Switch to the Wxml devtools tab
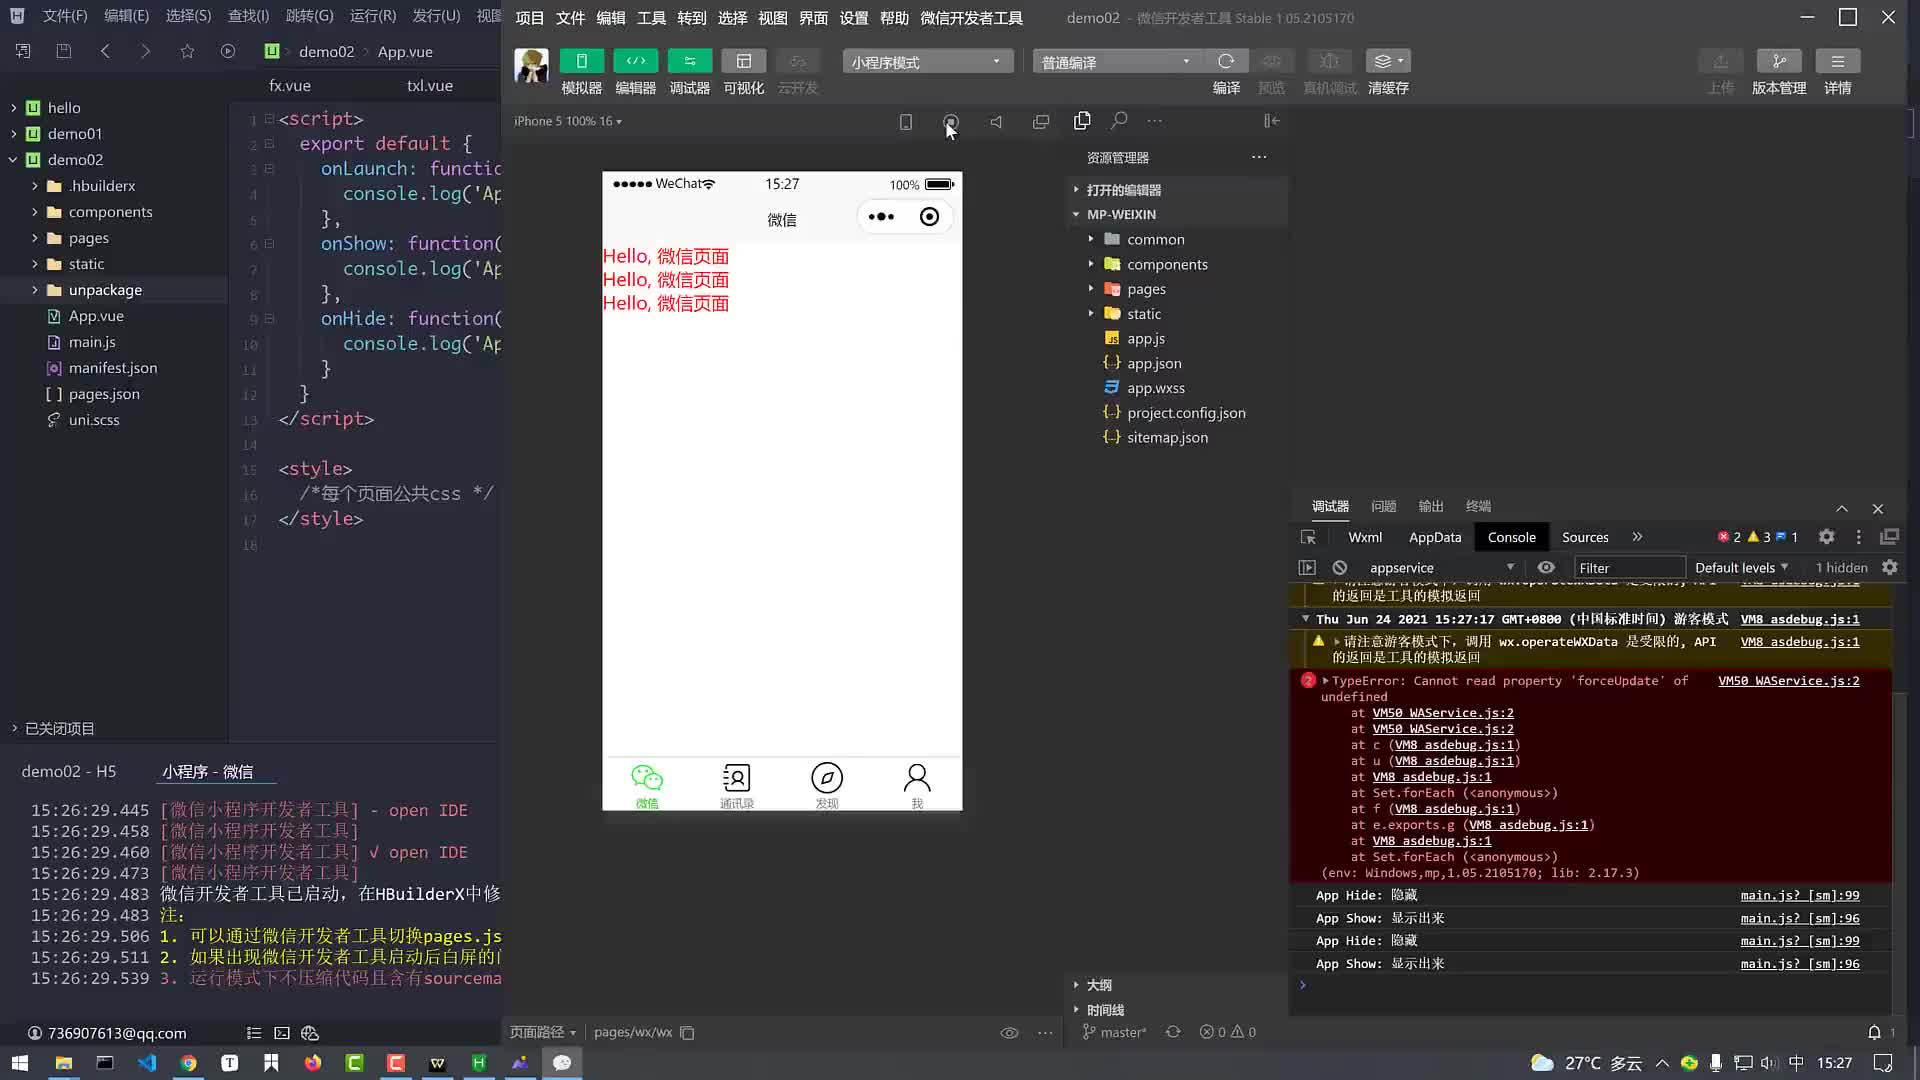 (1365, 537)
